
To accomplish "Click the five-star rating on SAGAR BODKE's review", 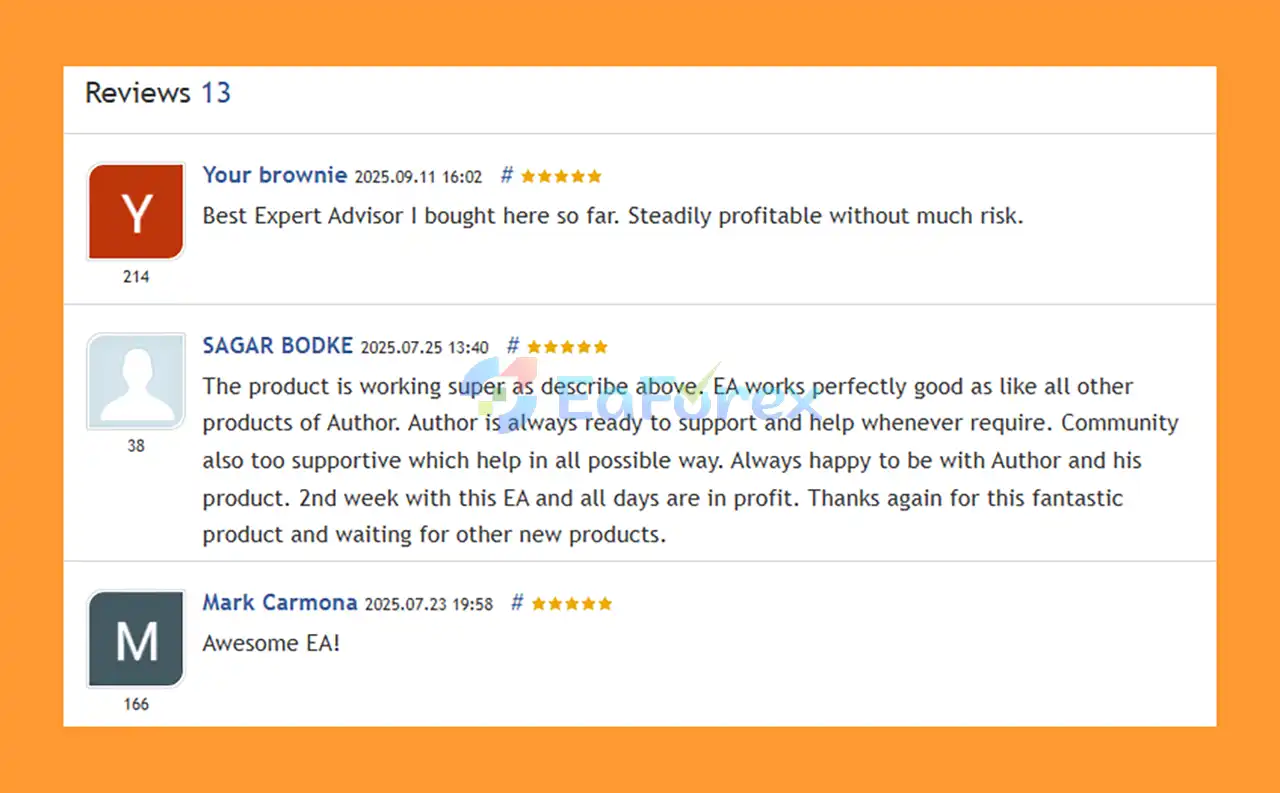I will (x=567, y=347).
